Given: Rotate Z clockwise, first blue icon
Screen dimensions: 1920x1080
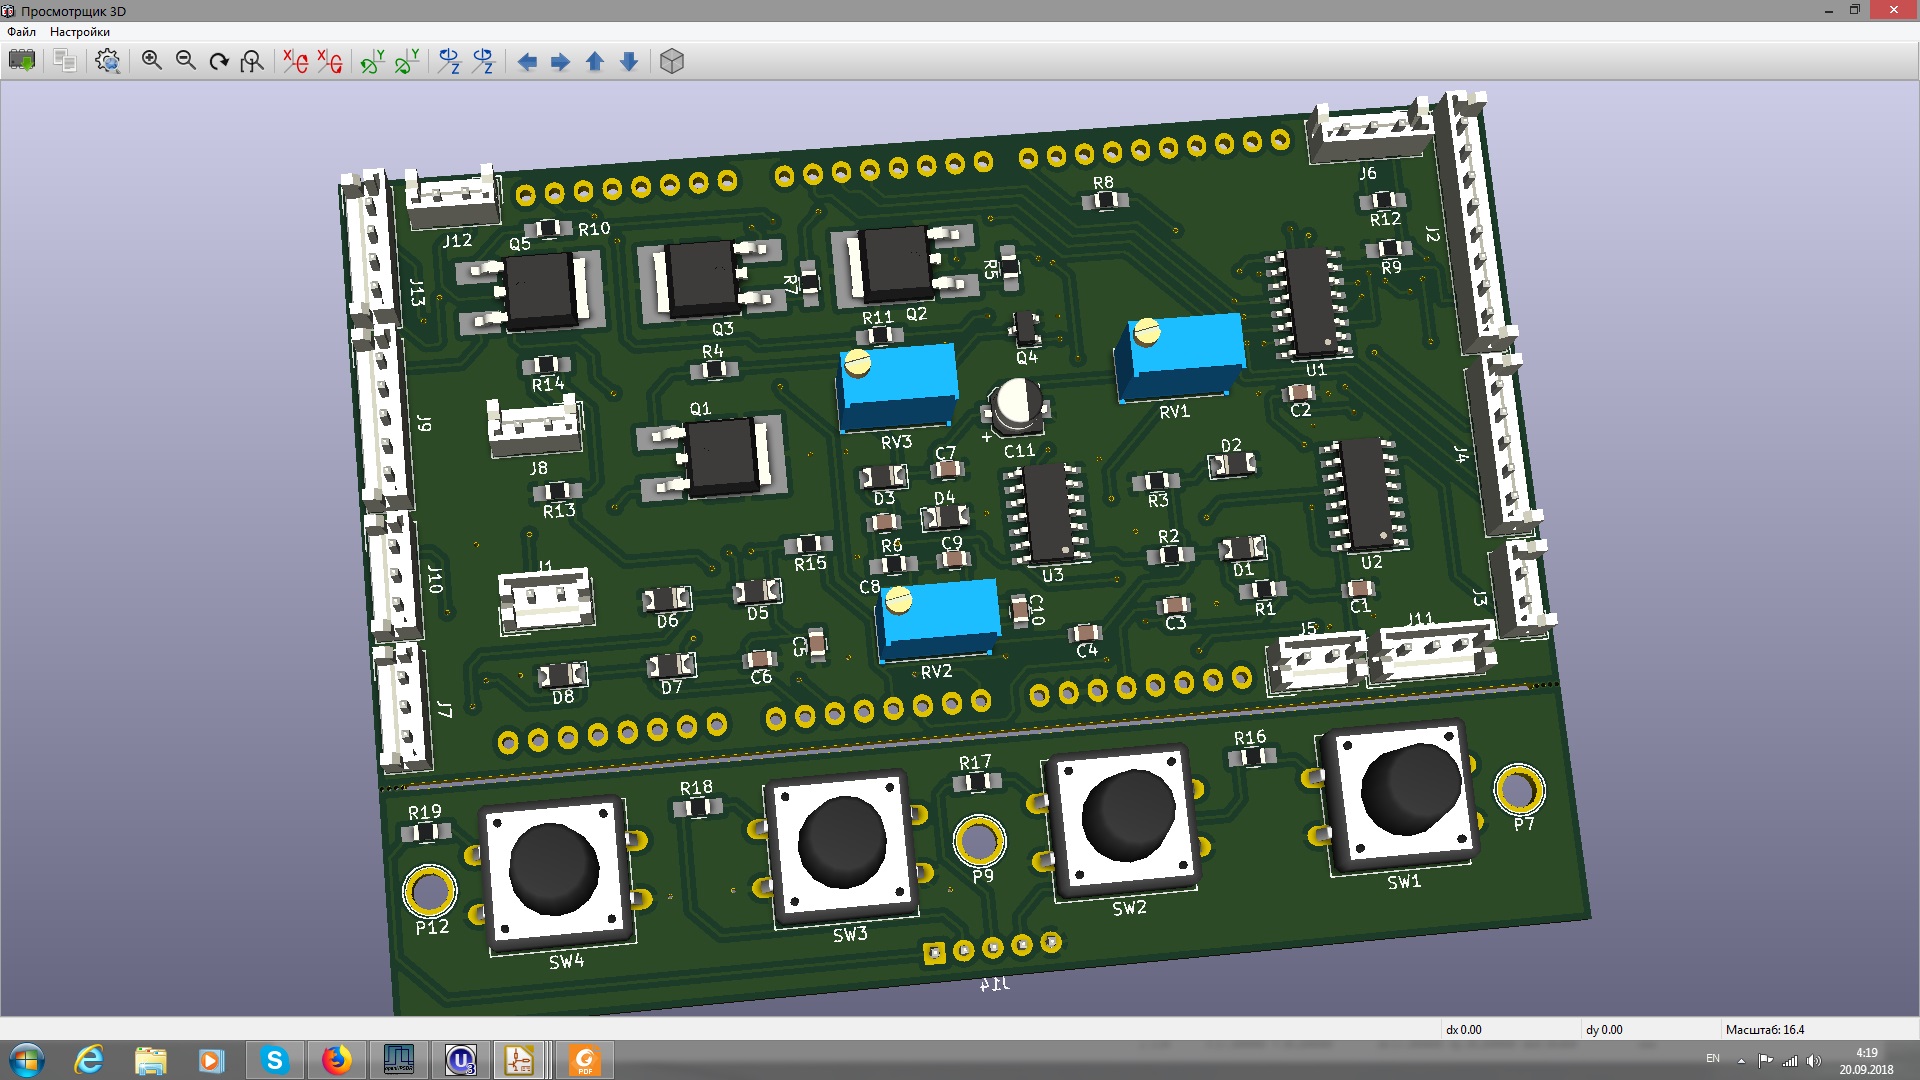Looking at the screenshot, I should click(449, 61).
